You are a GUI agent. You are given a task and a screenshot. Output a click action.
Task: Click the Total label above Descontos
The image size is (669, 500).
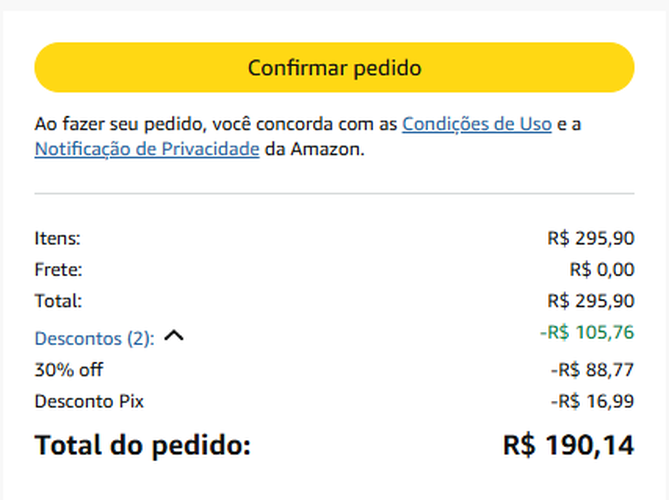pyautogui.click(x=58, y=300)
